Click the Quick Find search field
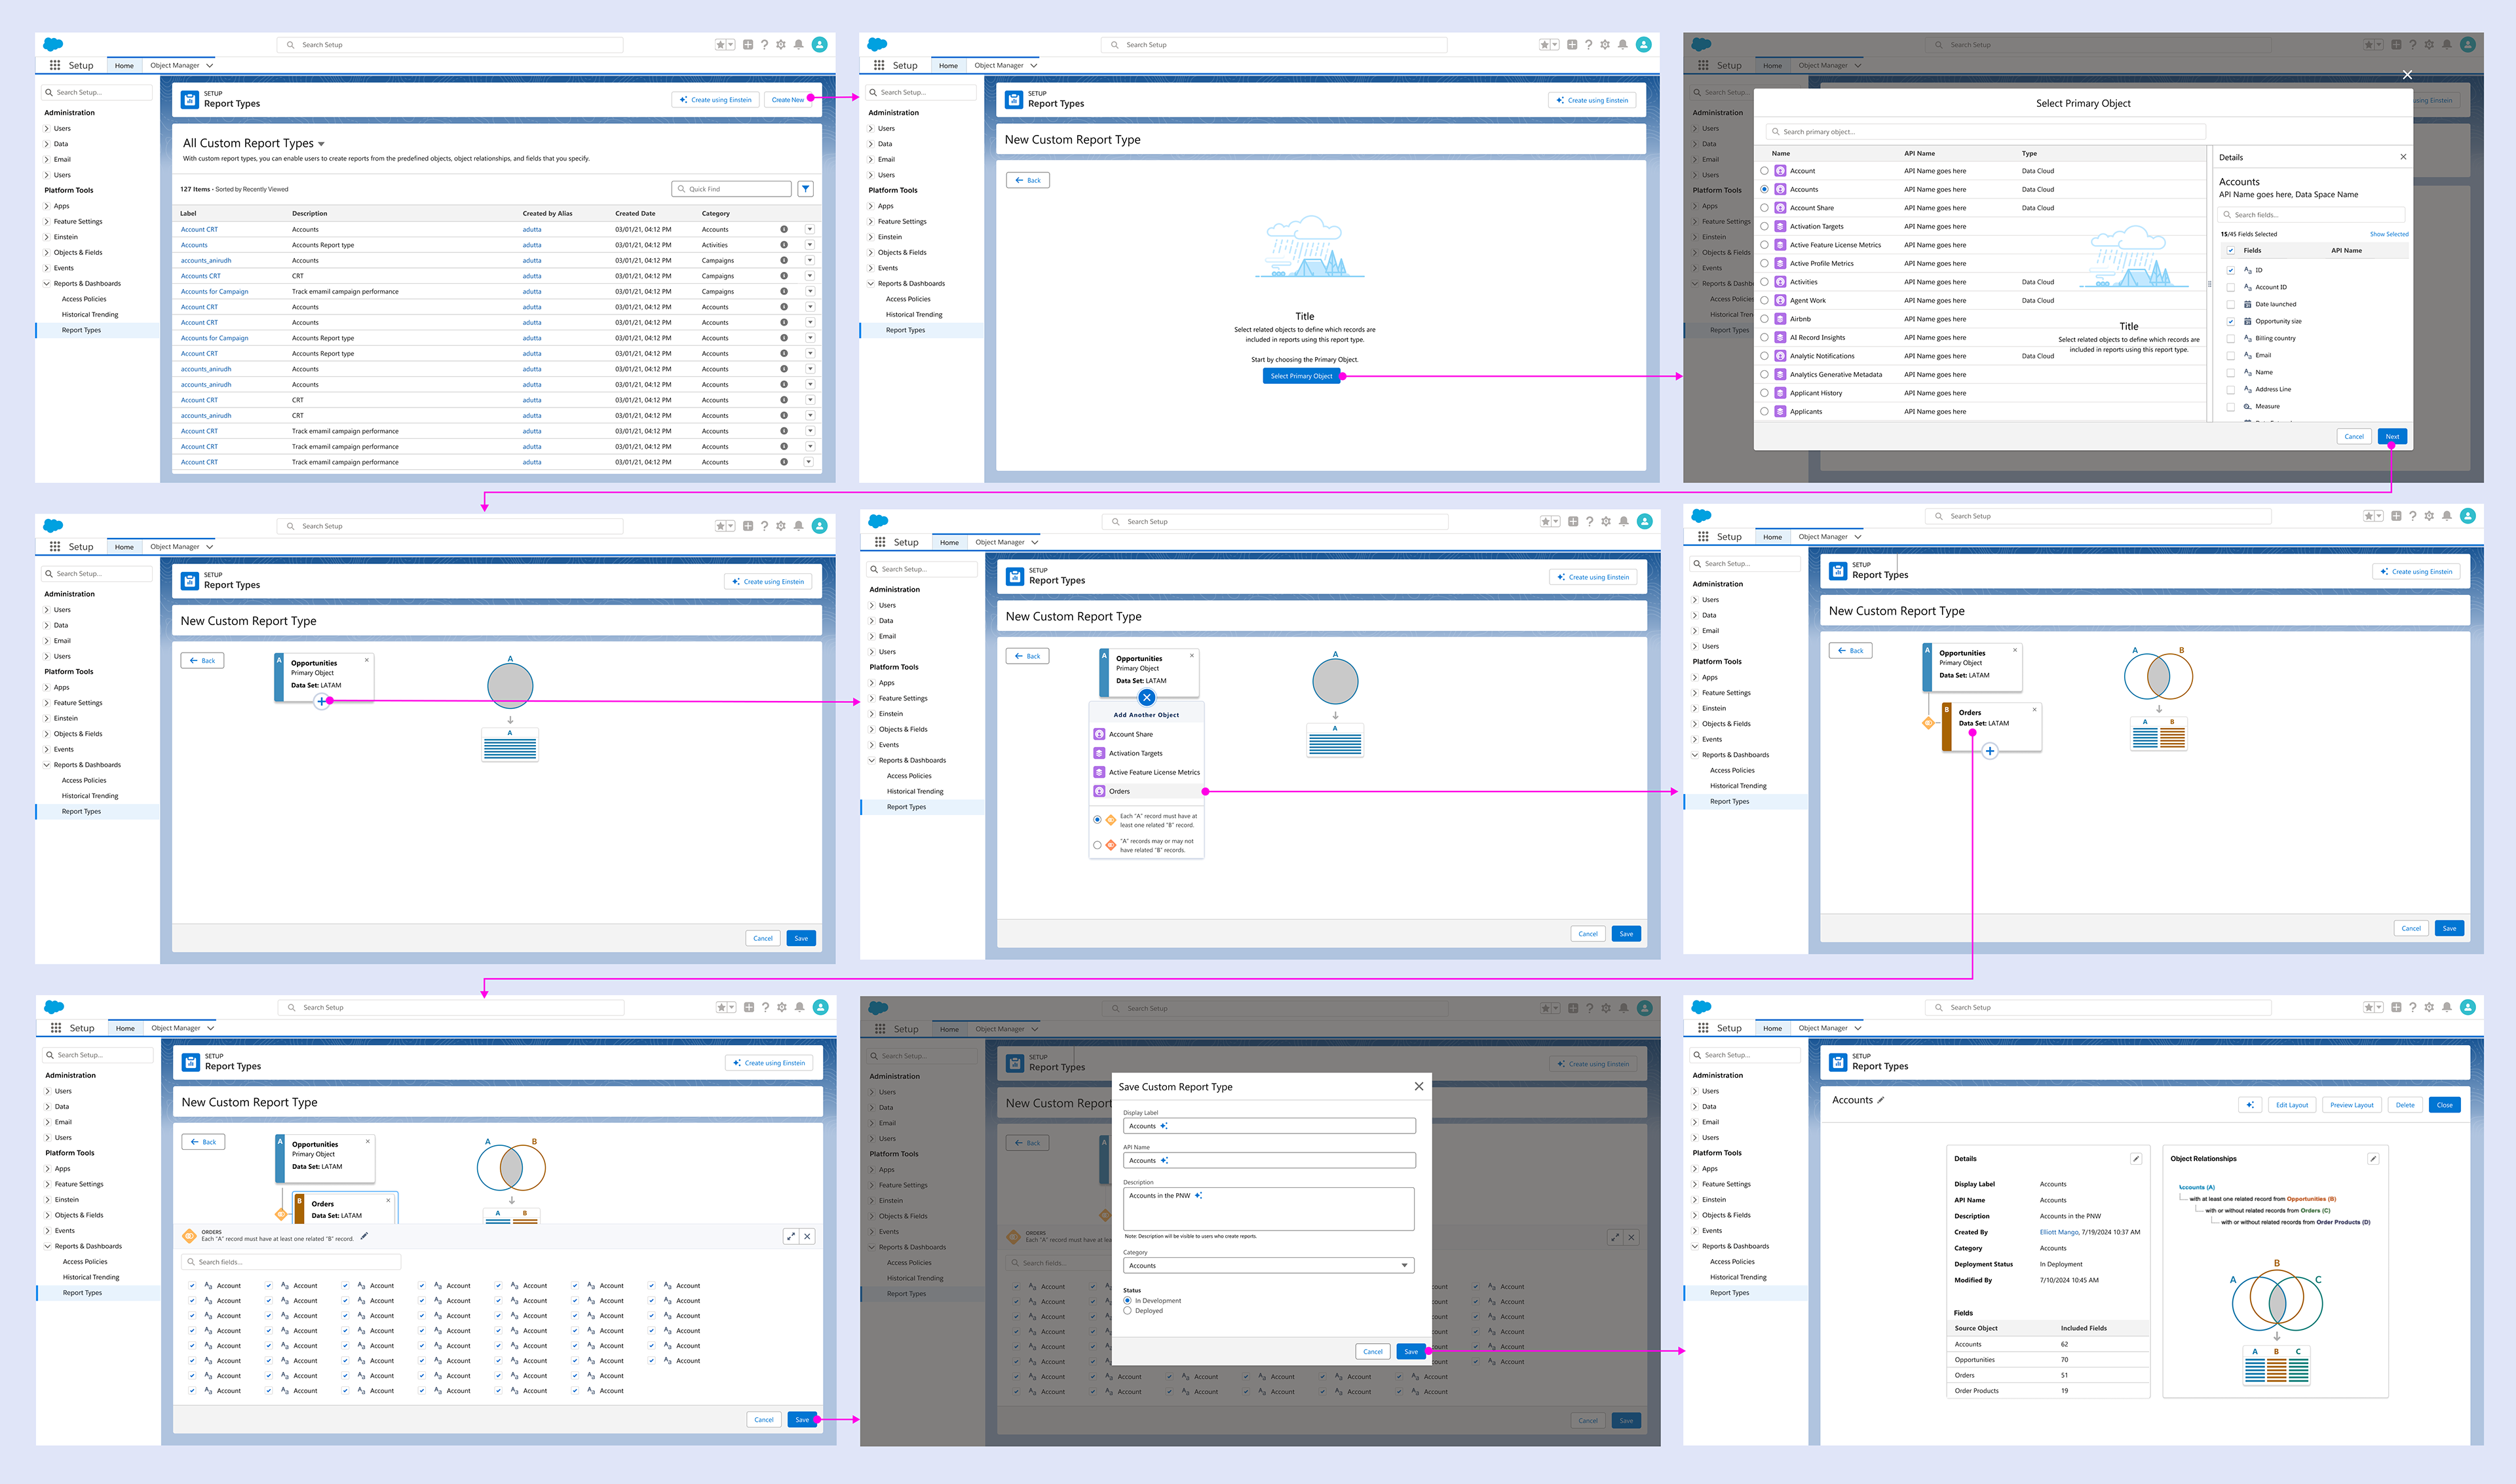Viewport: 2516px width, 1484px height. [x=731, y=188]
